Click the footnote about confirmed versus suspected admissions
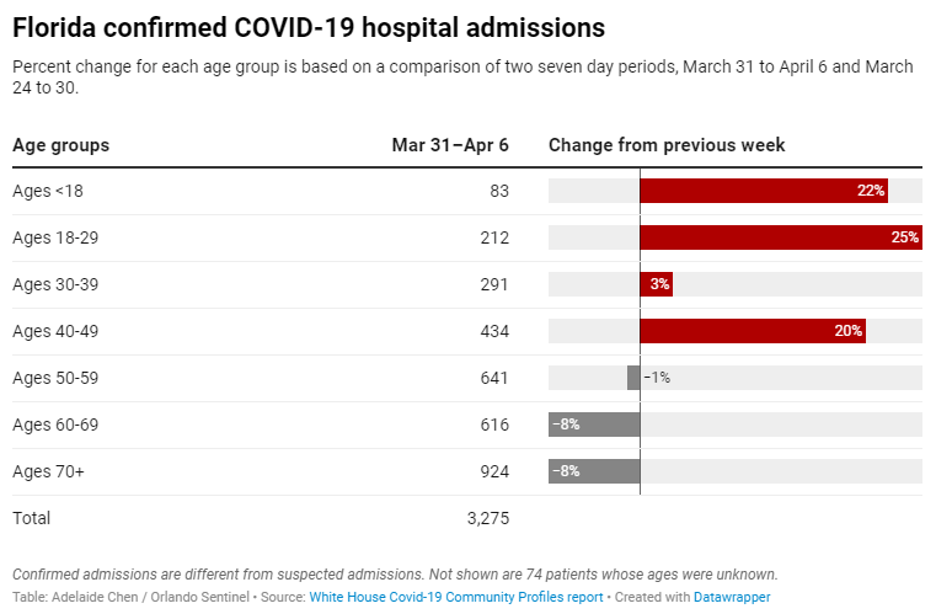This screenshot has height=614, width=936. (x=395, y=575)
